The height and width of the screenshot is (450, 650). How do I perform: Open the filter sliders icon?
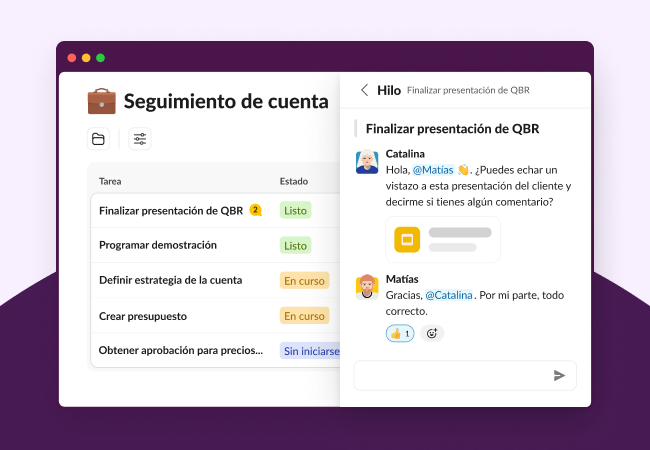click(x=140, y=139)
